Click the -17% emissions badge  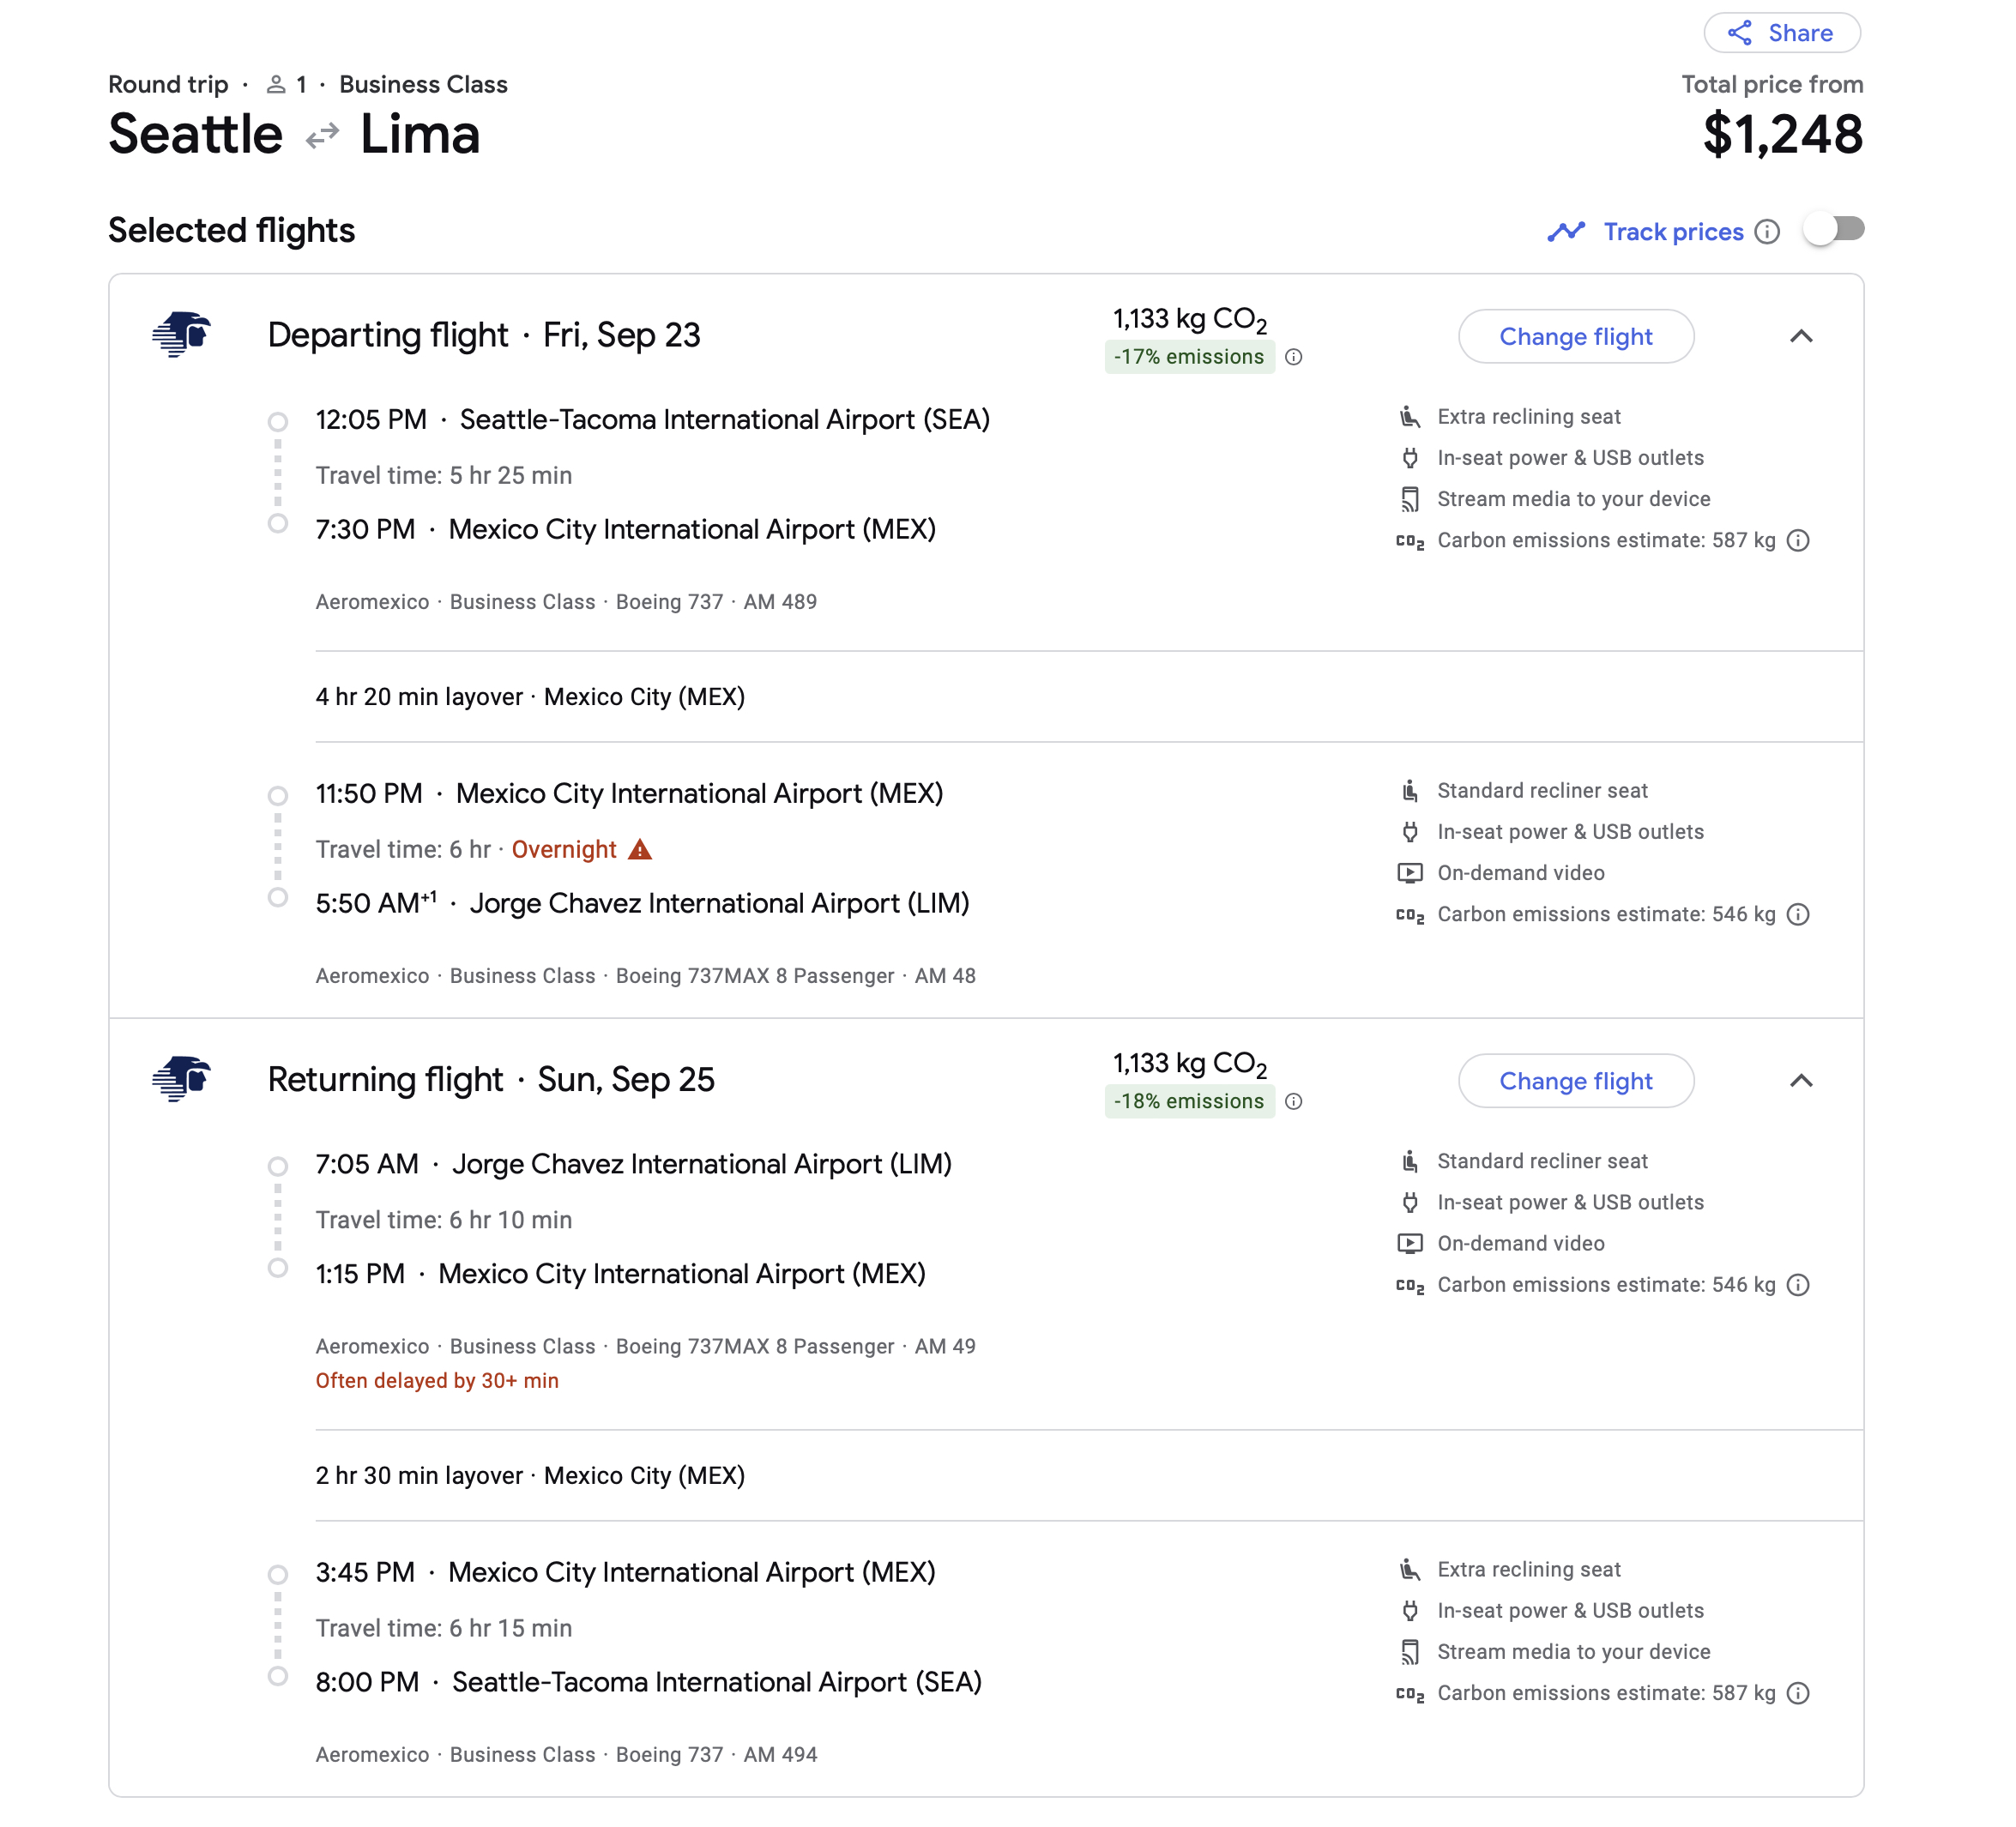tap(1189, 357)
